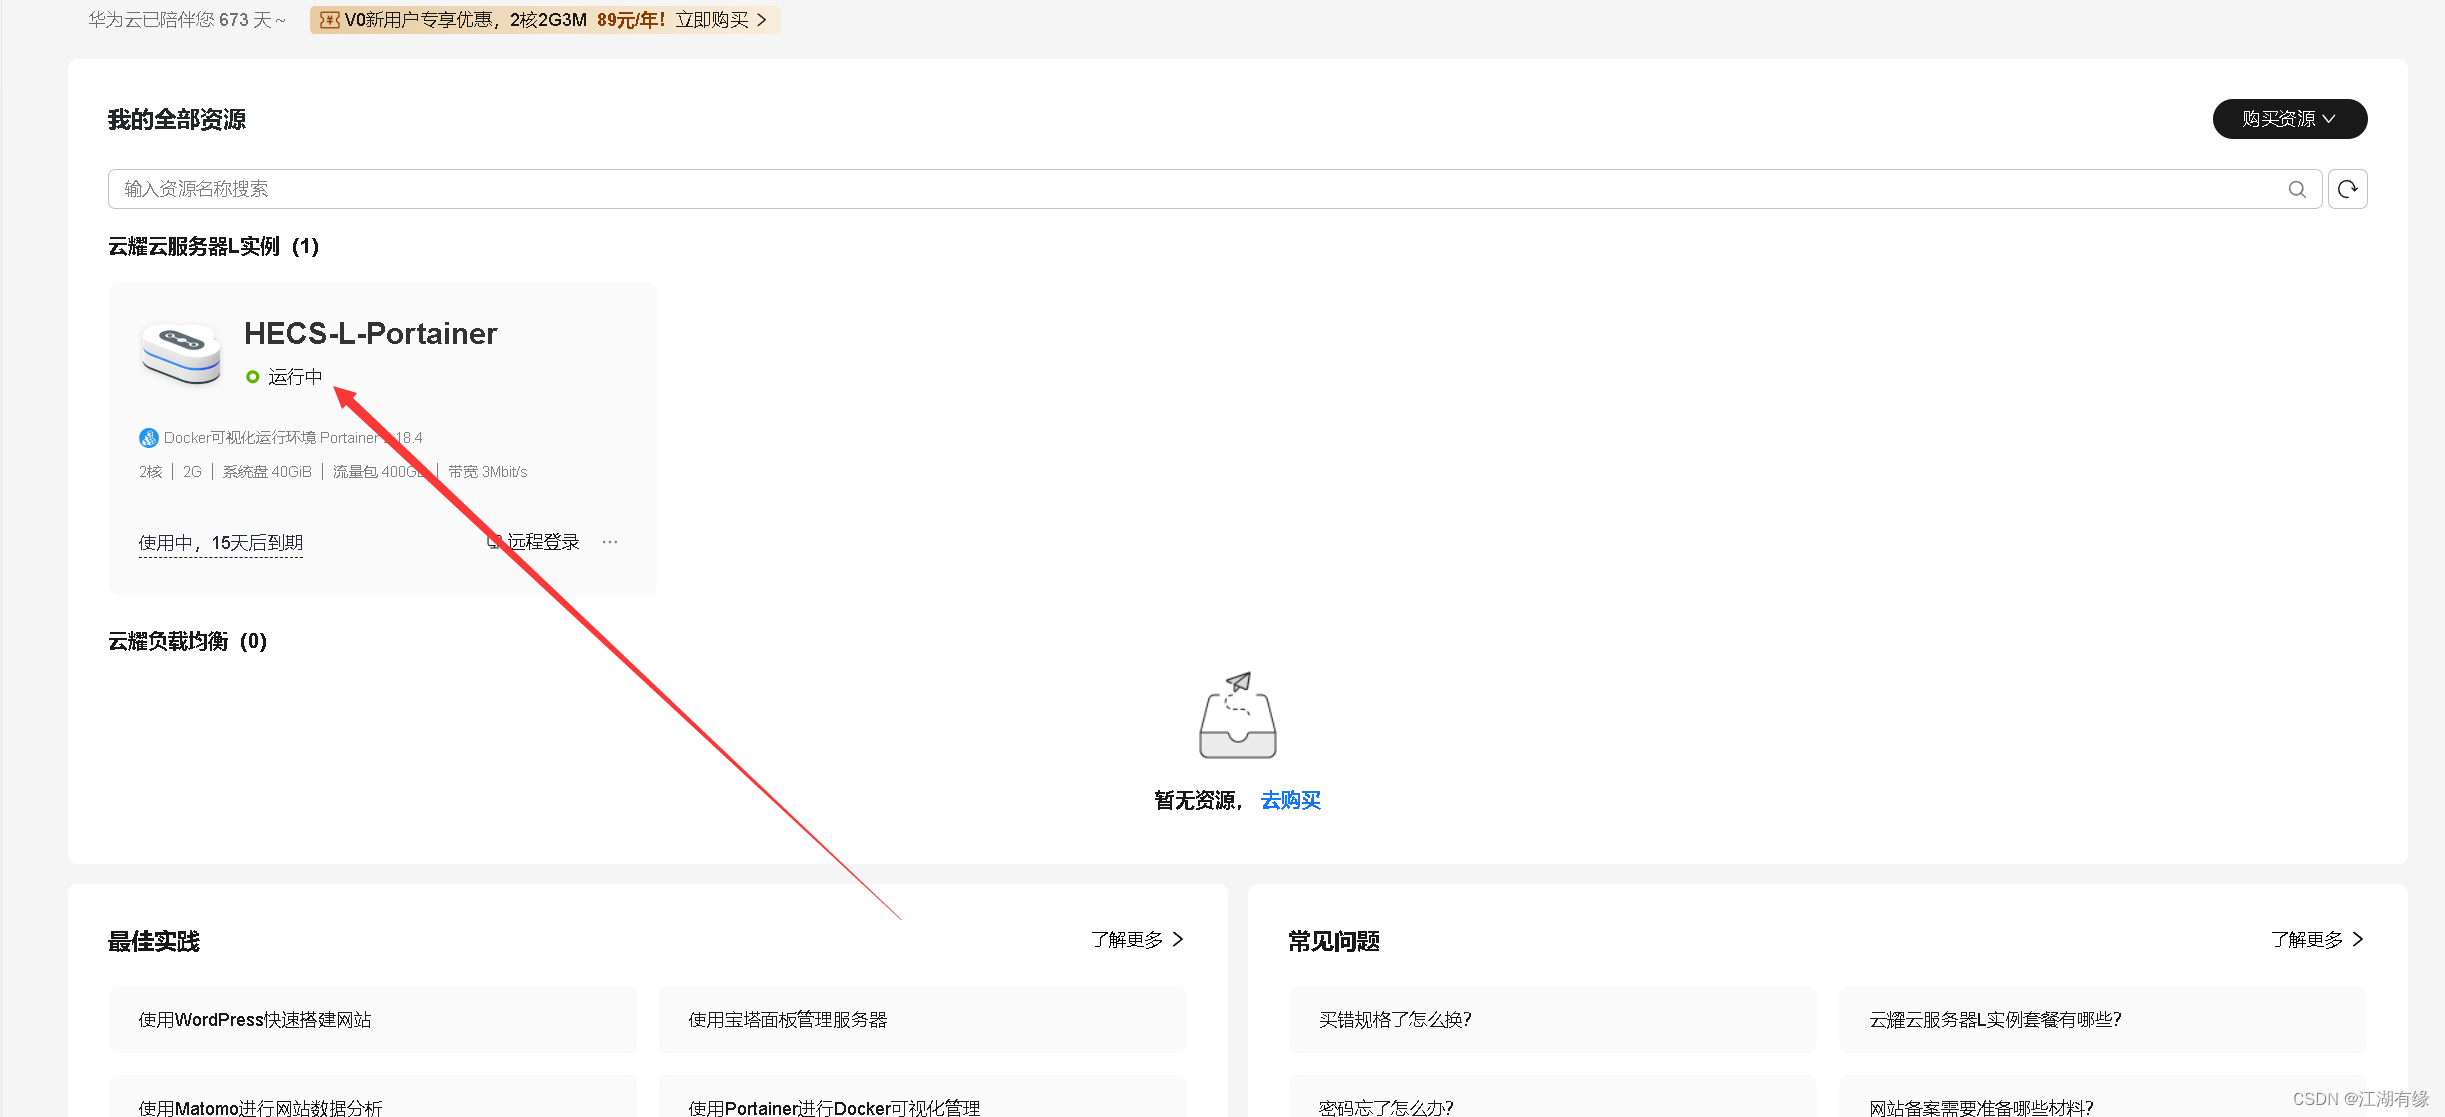
Task: Click the refresh icon next to the search bar
Action: [2347, 188]
